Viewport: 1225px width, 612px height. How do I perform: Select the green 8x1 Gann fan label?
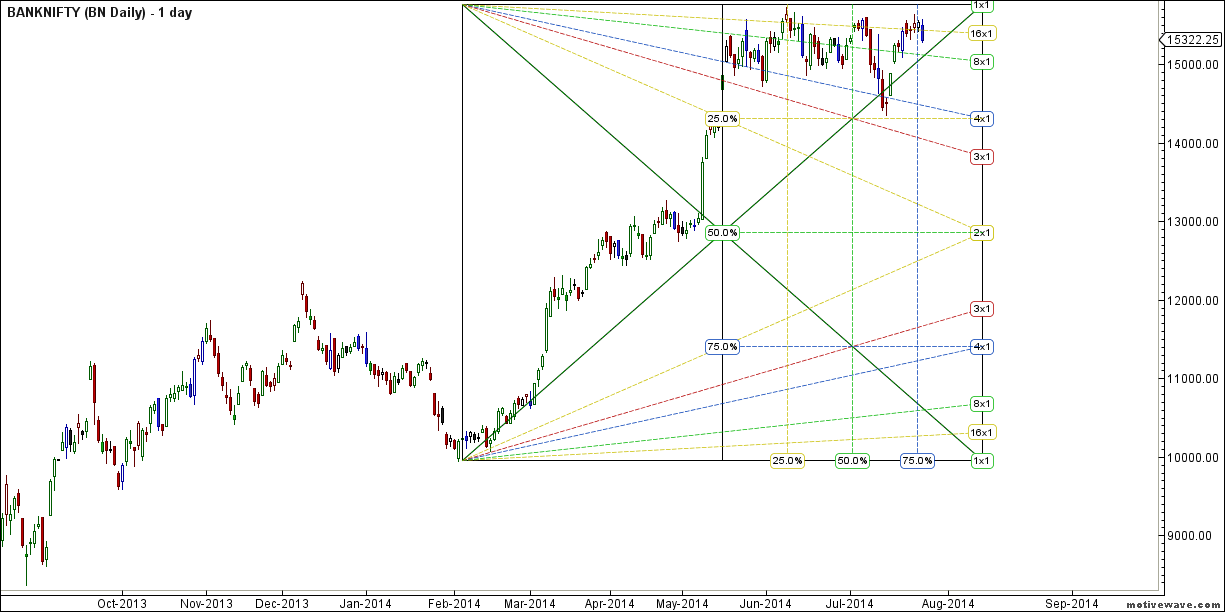click(981, 60)
